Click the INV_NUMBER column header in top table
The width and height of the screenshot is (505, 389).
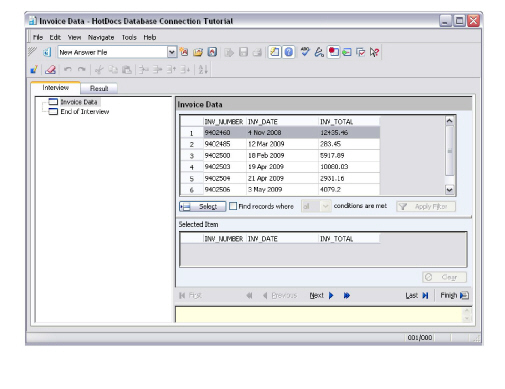pos(224,121)
